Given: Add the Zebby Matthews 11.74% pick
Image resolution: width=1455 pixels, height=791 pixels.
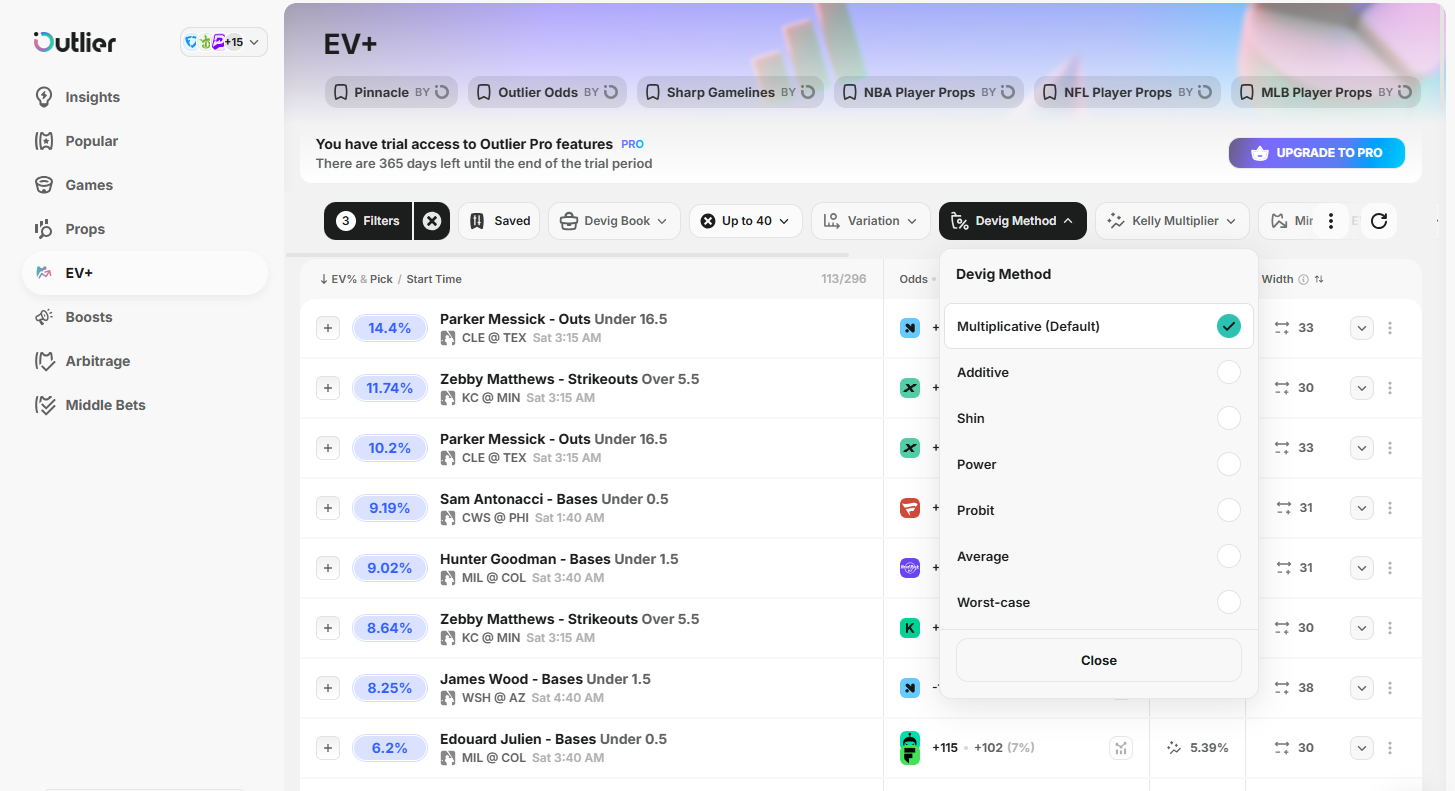Looking at the screenshot, I should click(x=328, y=388).
